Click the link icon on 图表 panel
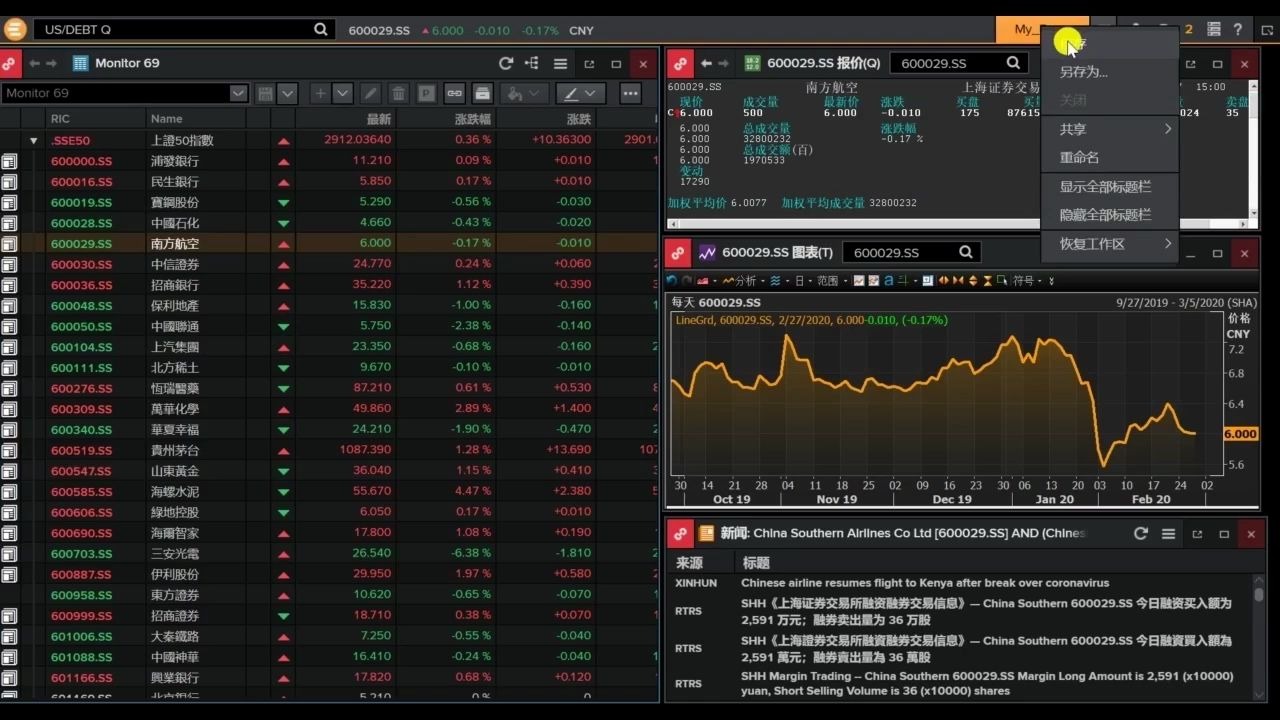The image size is (1280, 720). (x=680, y=253)
